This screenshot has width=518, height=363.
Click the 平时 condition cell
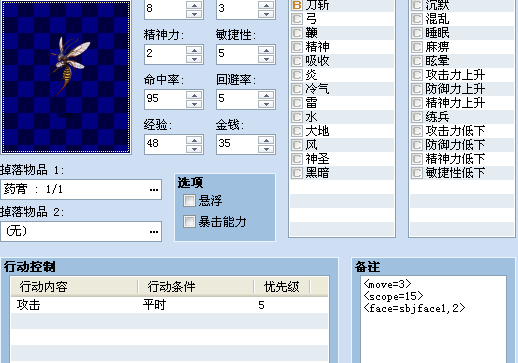click(x=154, y=305)
